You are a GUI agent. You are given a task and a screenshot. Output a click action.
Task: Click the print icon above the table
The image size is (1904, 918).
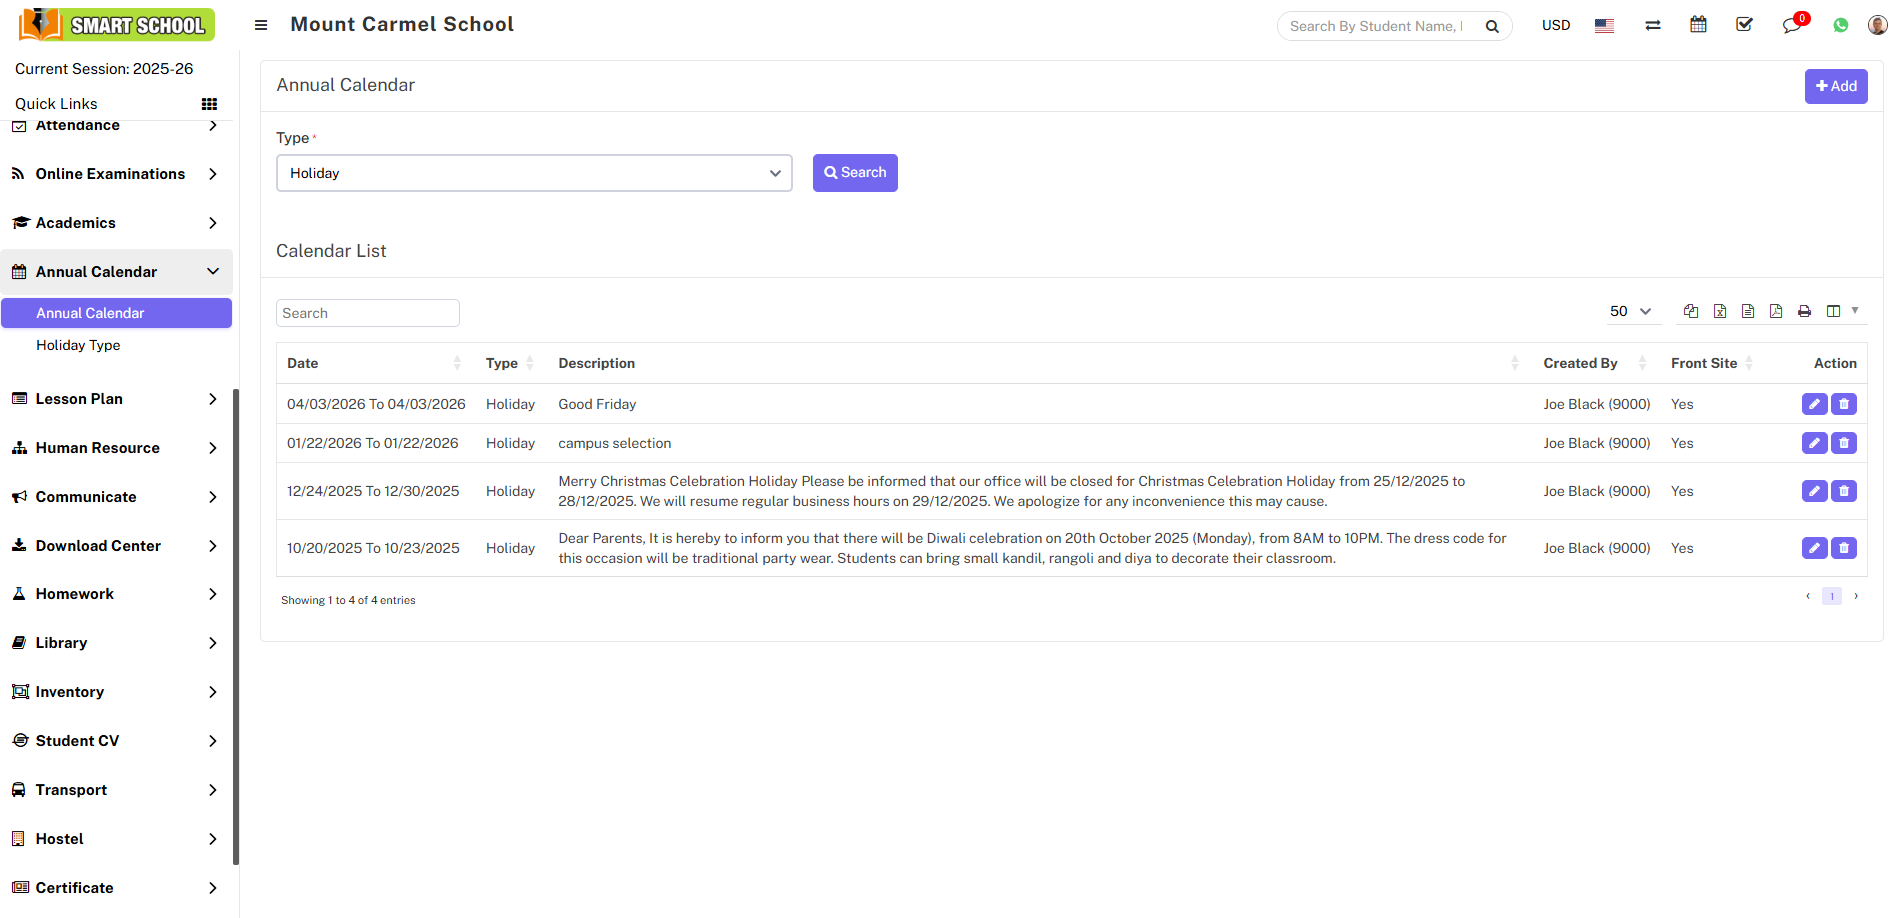pyautogui.click(x=1804, y=311)
